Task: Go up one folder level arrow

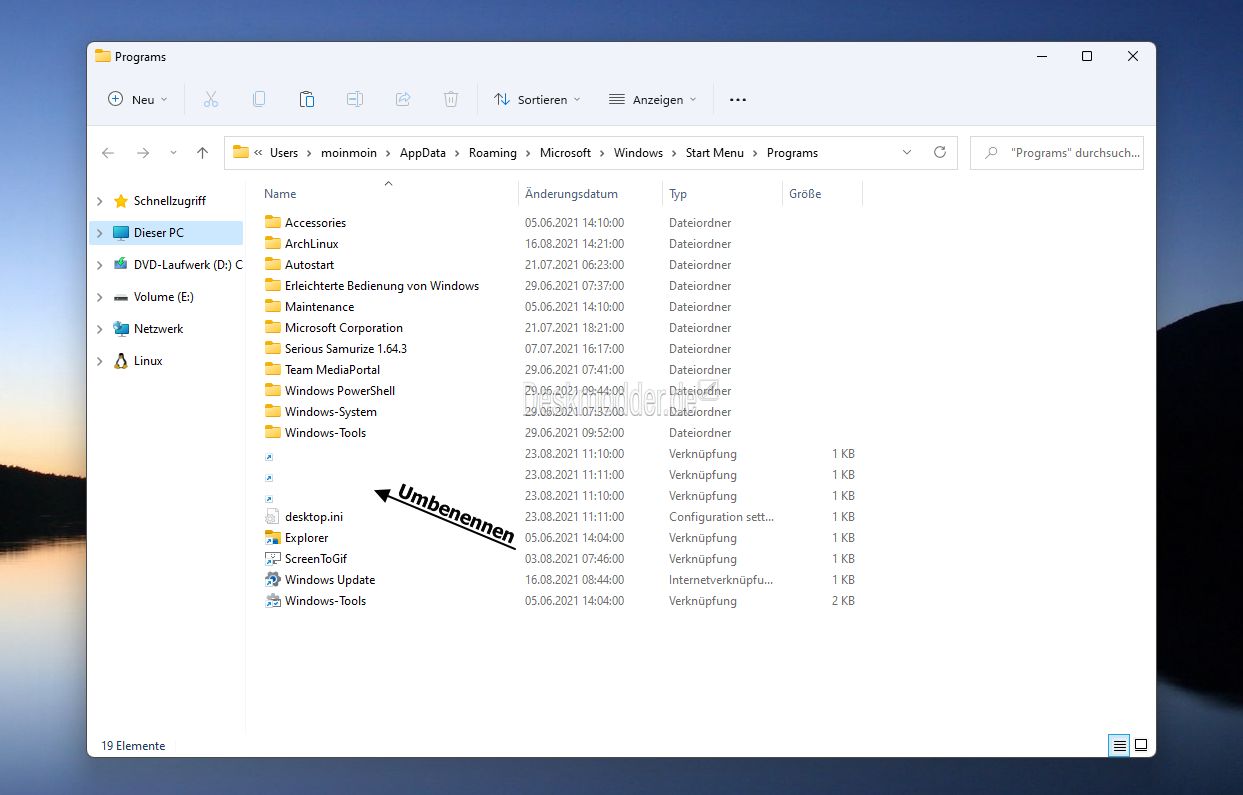Action: tap(202, 153)
